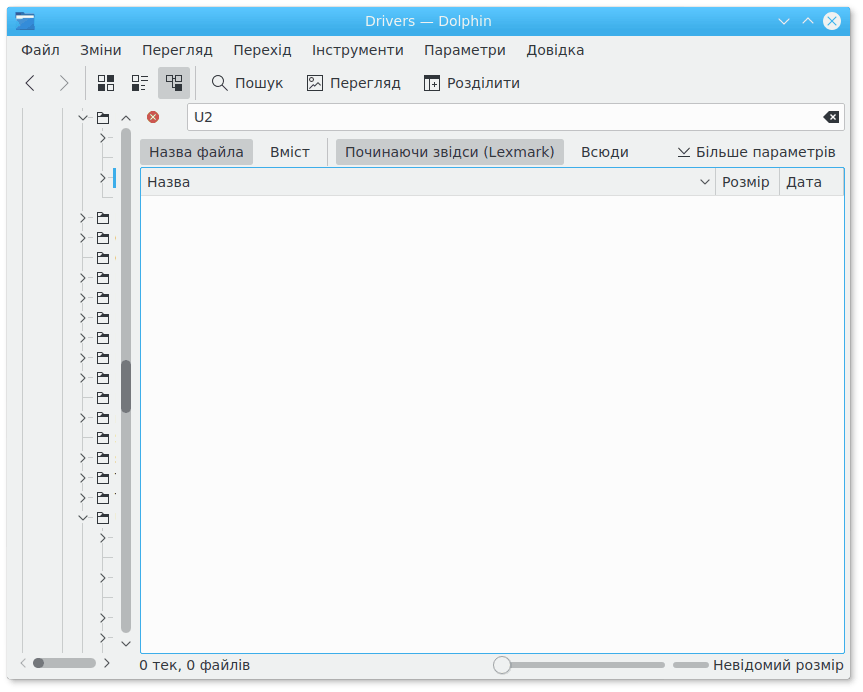Enable search by Назва файла
The width and height of the screenshot is (863, 692).
(x=196, y=152)
